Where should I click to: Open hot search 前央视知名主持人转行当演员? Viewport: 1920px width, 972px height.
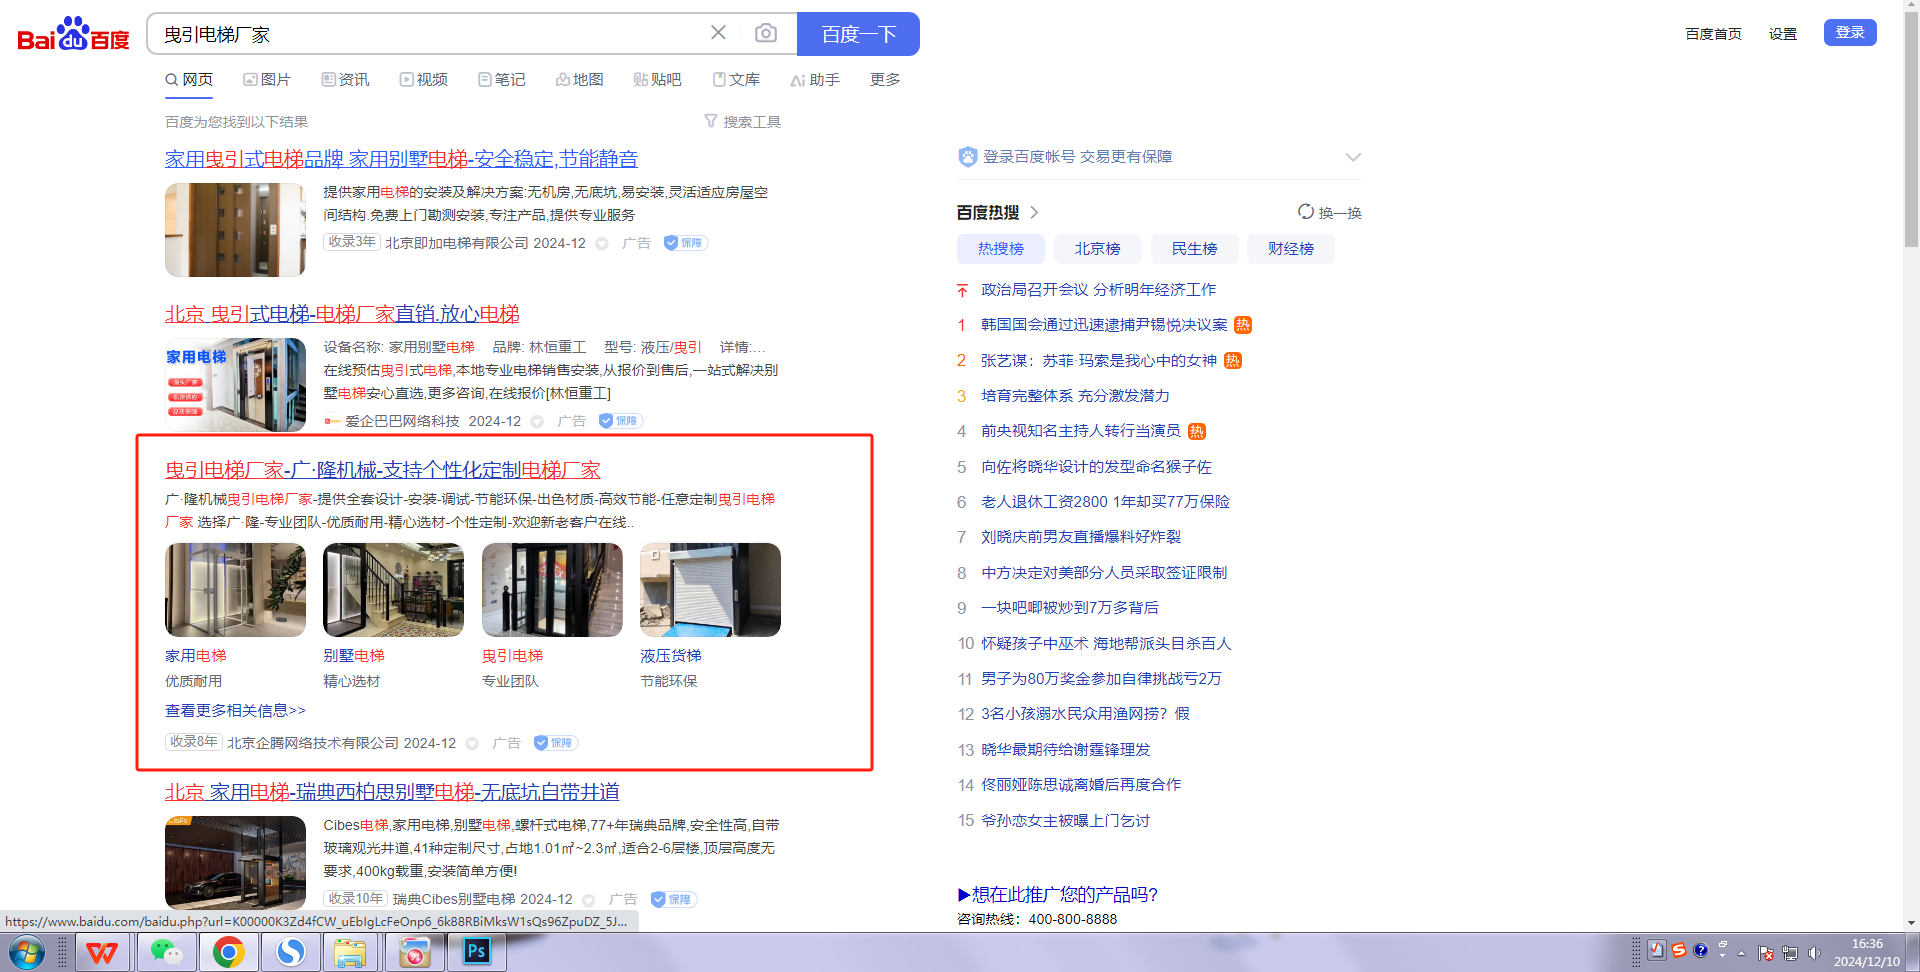1080,431
